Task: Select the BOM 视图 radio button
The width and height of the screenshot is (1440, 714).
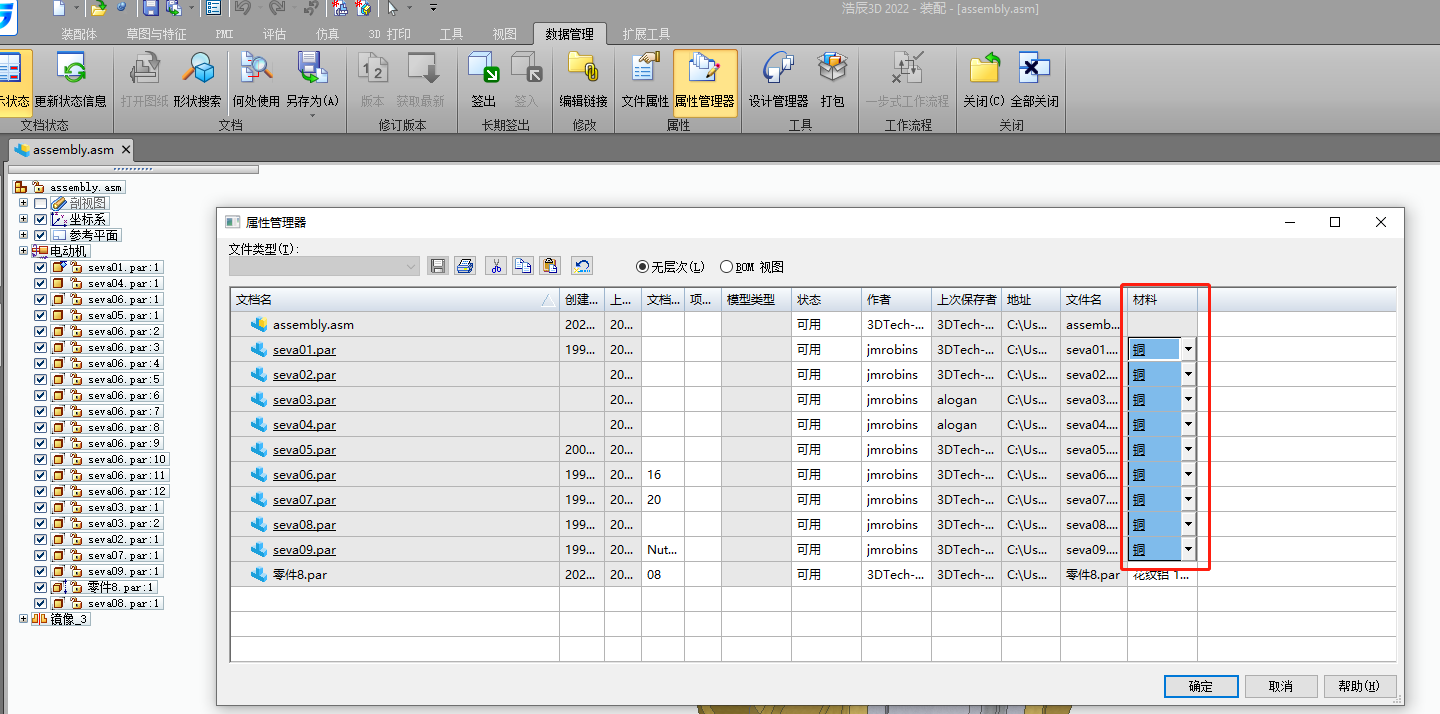Action: tap(726, 267)
